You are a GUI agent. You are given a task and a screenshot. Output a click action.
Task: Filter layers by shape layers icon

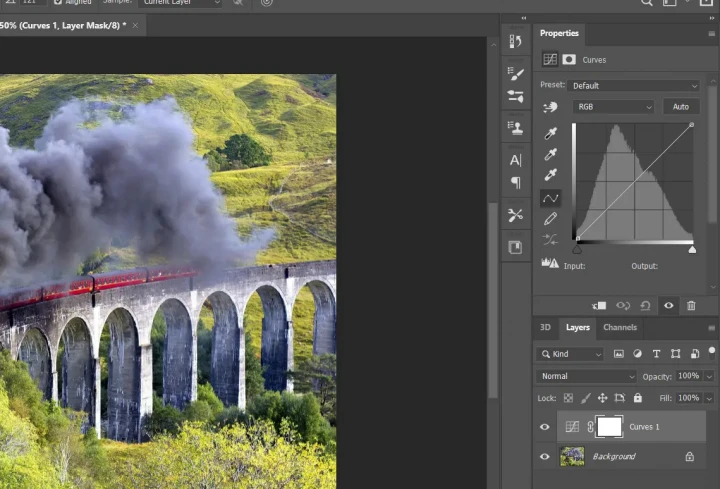click(x=675, y=354)
